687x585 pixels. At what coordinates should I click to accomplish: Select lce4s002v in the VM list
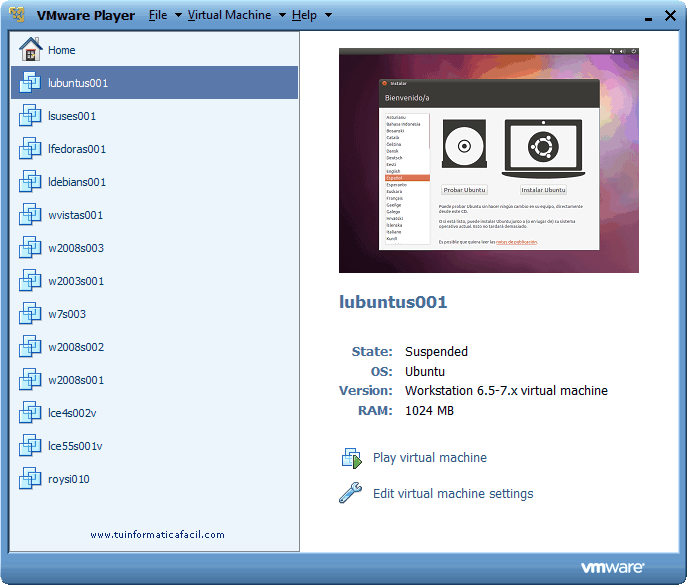point(154,413)
